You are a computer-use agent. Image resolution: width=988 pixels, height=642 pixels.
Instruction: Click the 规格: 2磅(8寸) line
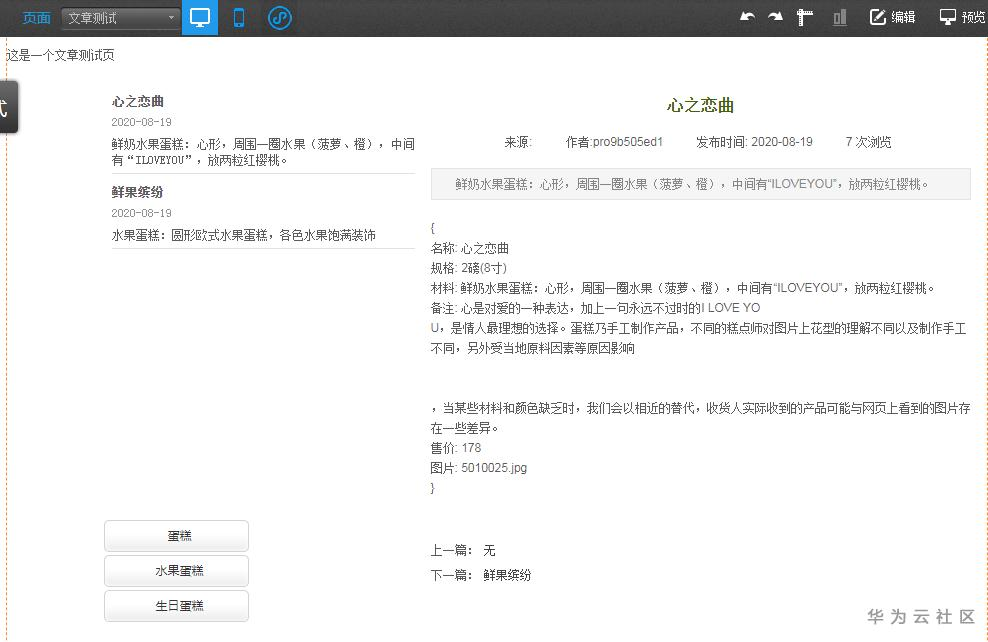click(x=469, y=268)
